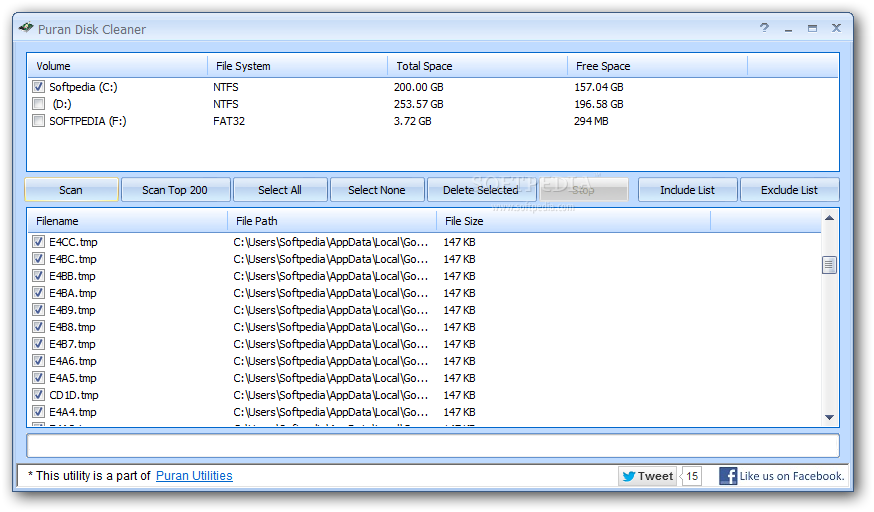Uncheck the E4BA.tmp file checkbox
This screenshot has height=512, width=874.
(x=38, y=293)
